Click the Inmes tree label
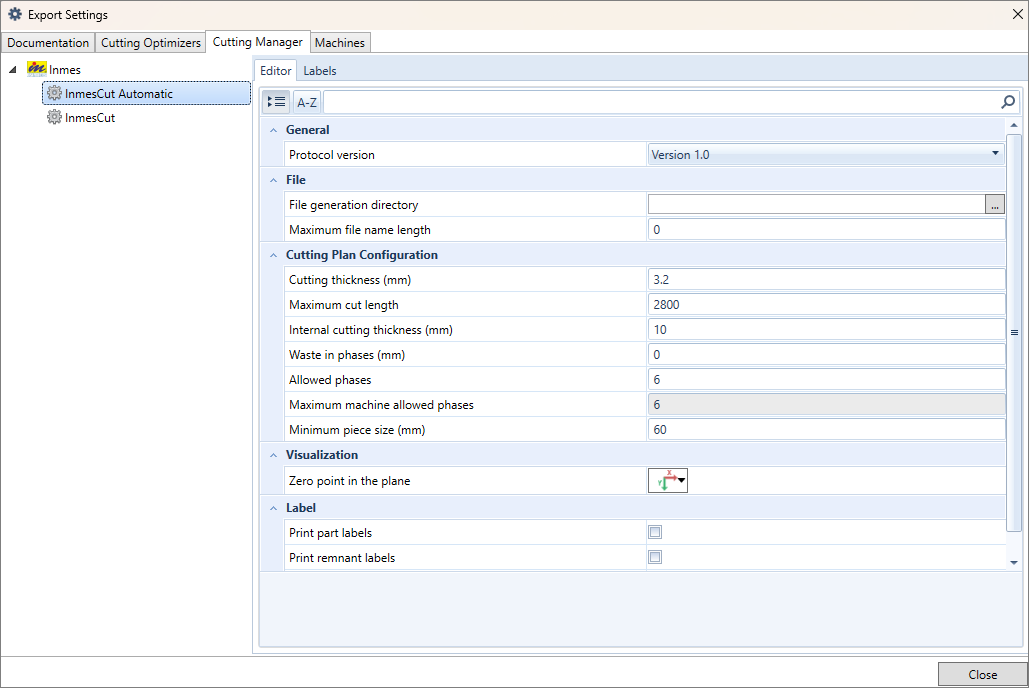Viewport: 1029px width, 688px height. 64,70
